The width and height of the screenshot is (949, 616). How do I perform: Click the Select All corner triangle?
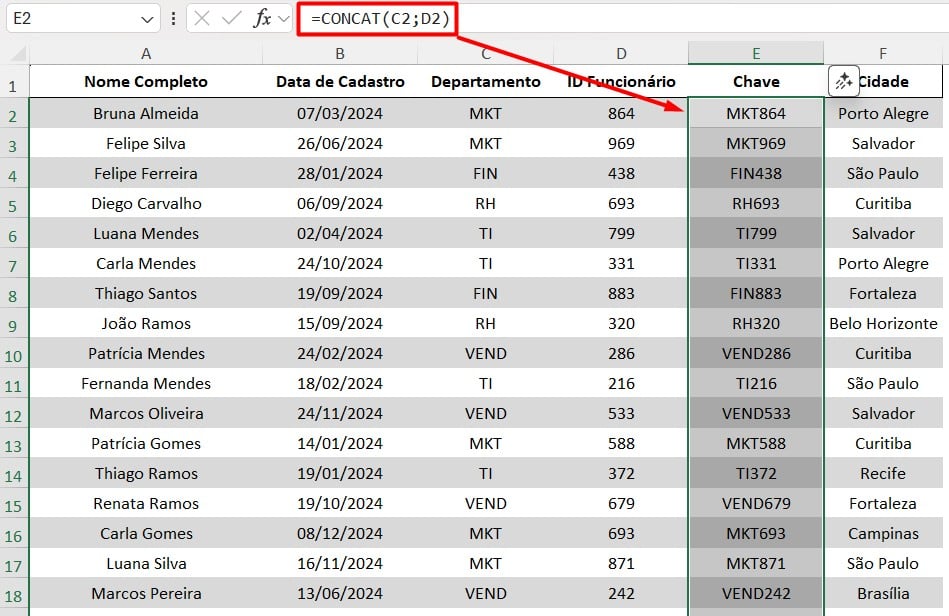point(17,54)
